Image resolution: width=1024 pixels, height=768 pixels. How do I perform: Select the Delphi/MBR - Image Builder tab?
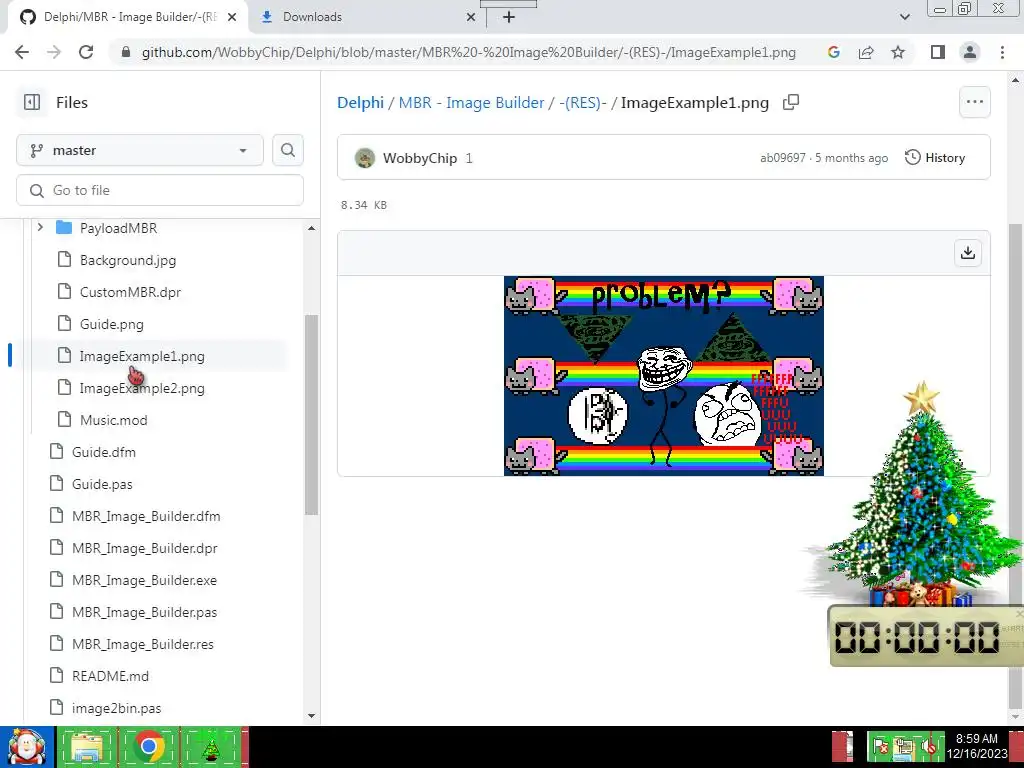(x=127, y=17)
